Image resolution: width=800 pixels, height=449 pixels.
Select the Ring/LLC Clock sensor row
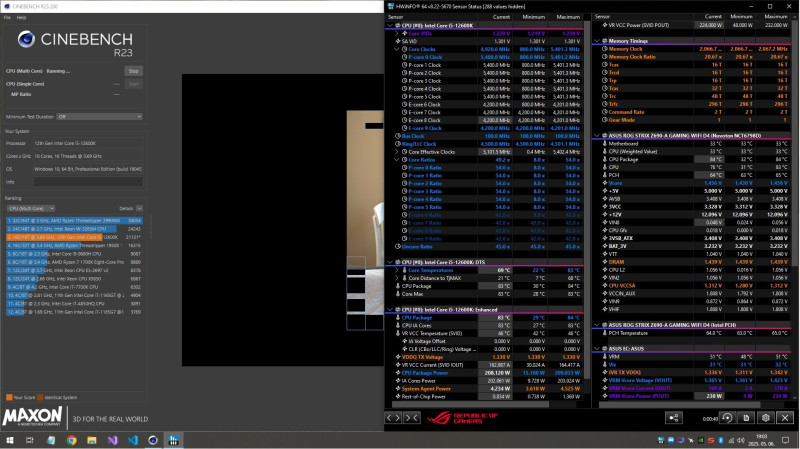(x=484, y=144)
